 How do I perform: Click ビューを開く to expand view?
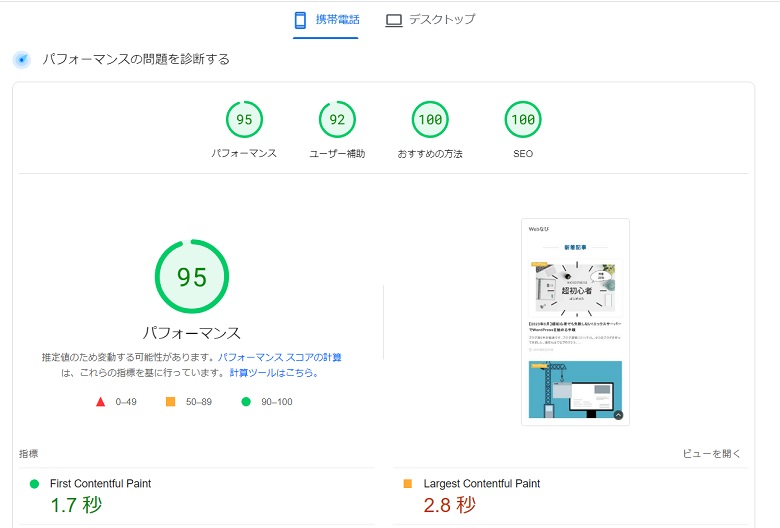[x=711, y=453]
